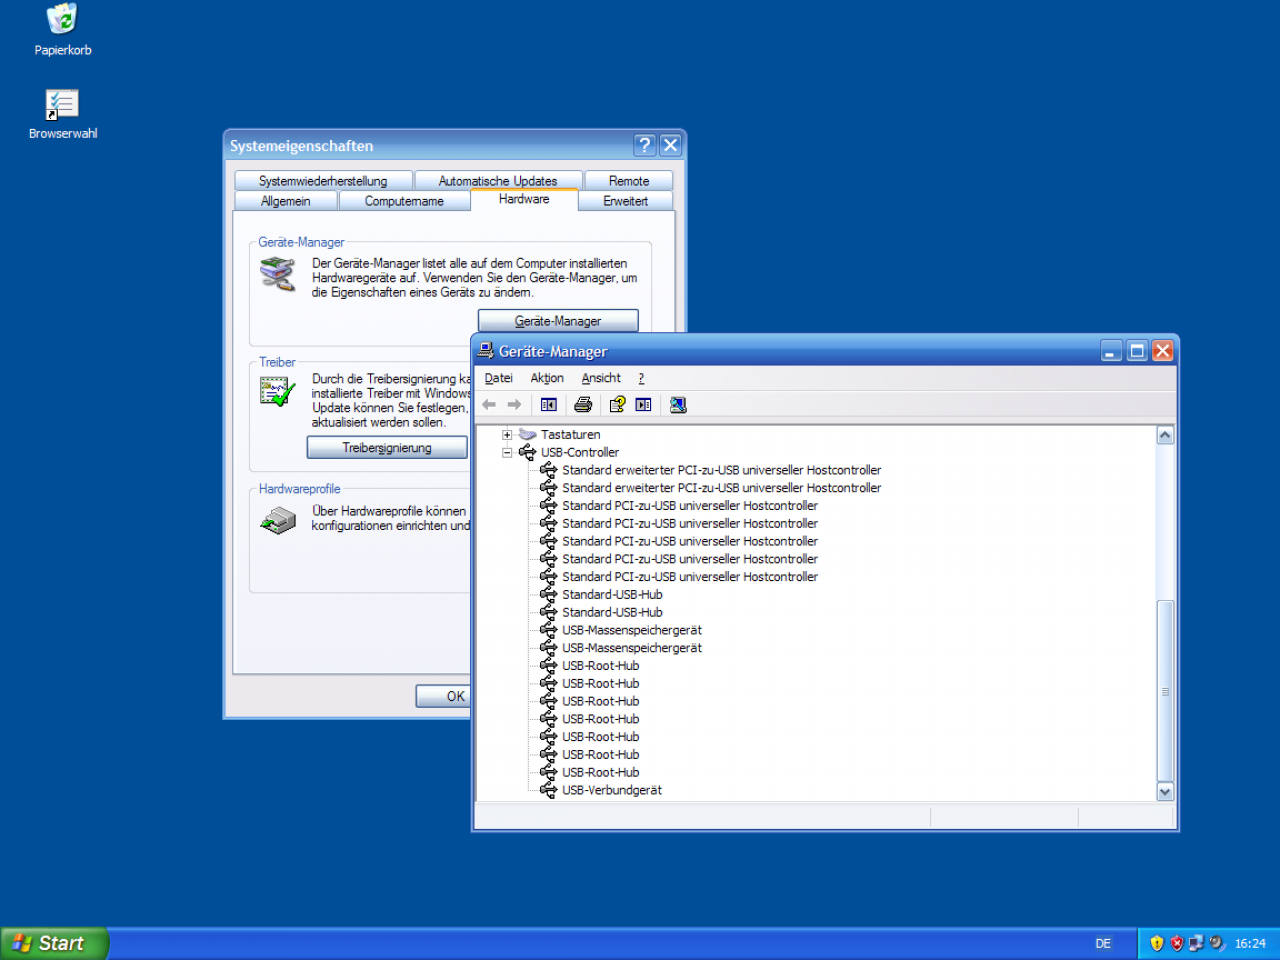Screen dimensions: 1280x960
Task: Switch to the Automatische Updates tab
Action: 498,181
